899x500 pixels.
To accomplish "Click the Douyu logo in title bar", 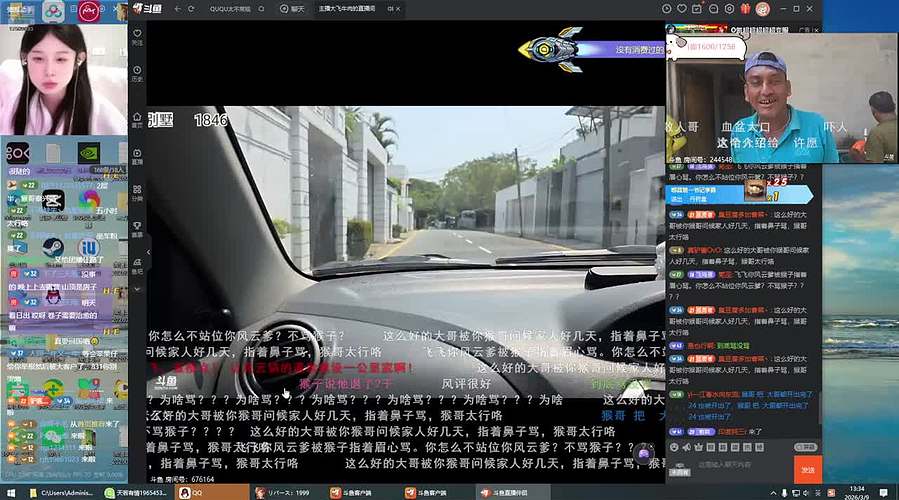I will pos(145,8).
